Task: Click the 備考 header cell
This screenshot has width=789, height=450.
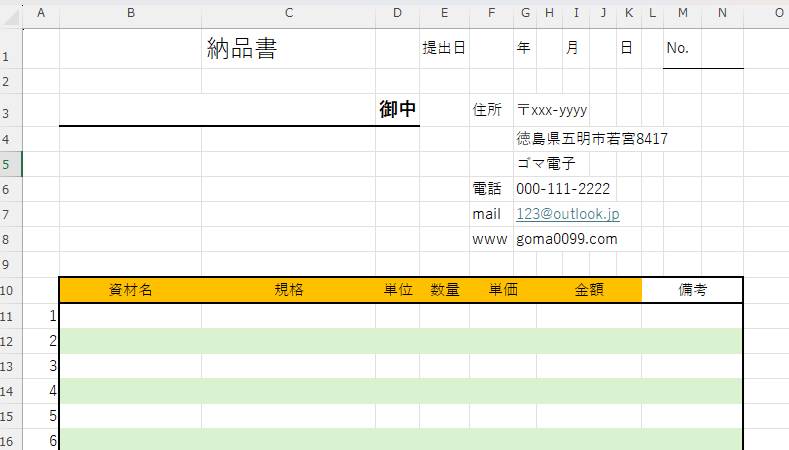Action: [692, 290]
